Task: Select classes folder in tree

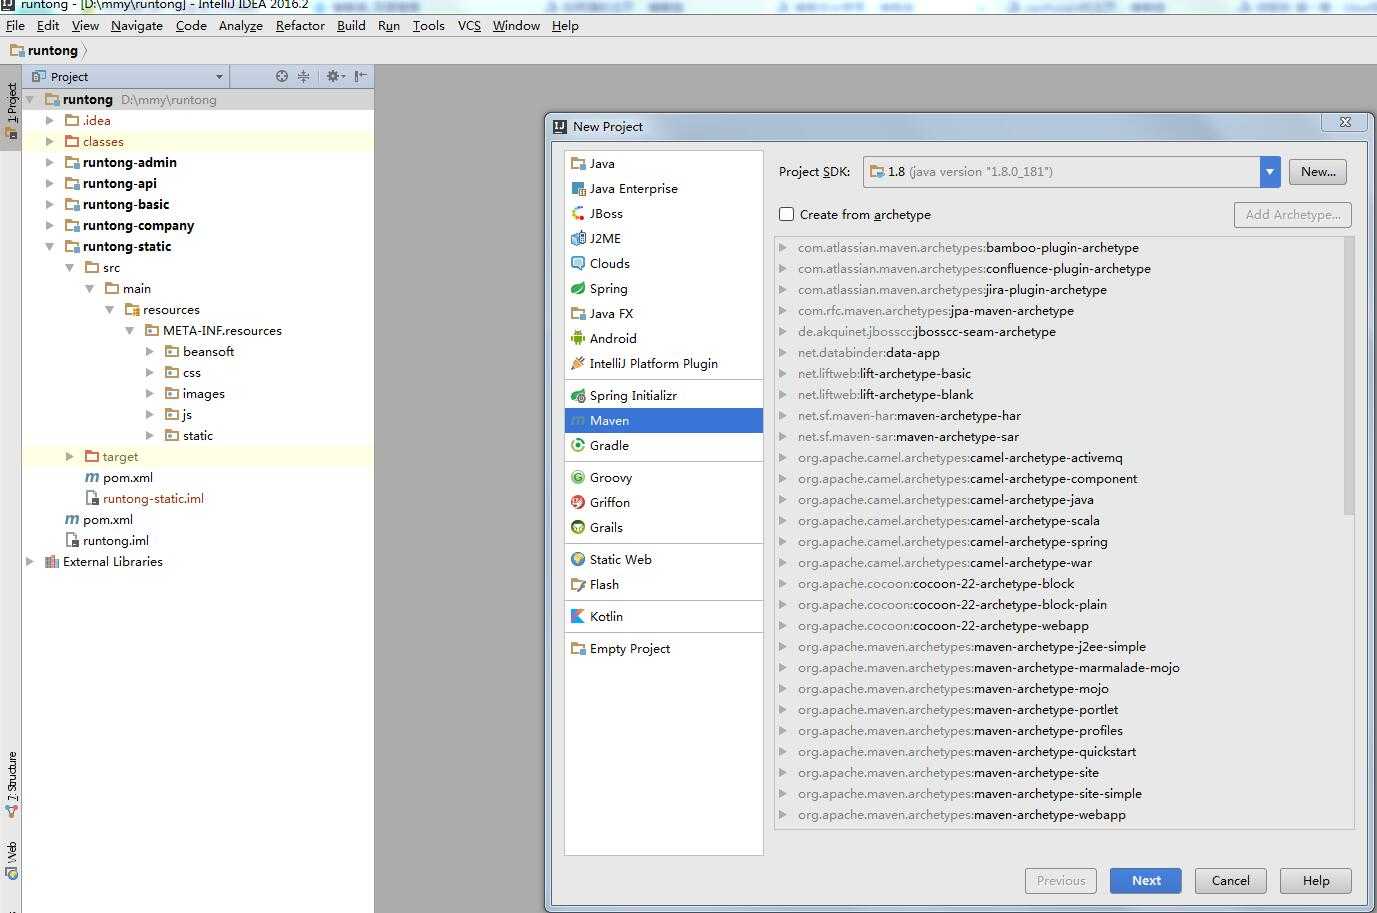Action: tap(103, 141)
